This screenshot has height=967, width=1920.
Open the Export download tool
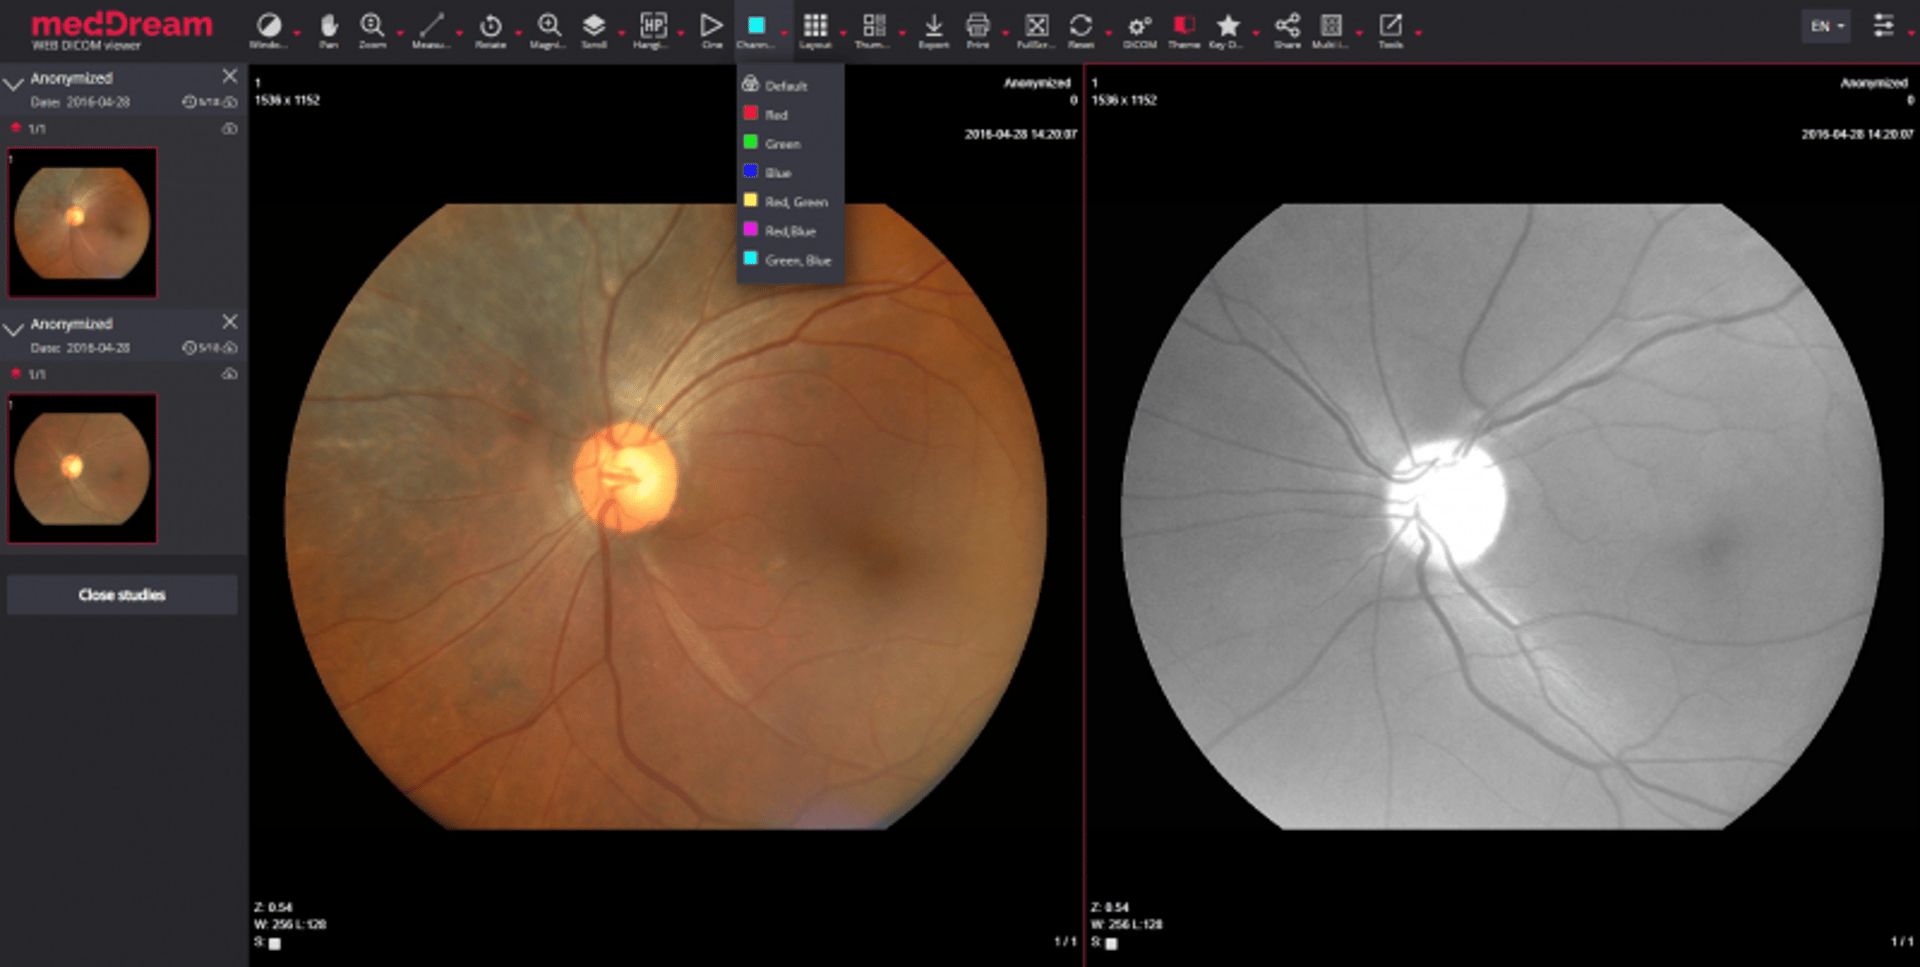[933, 28]
